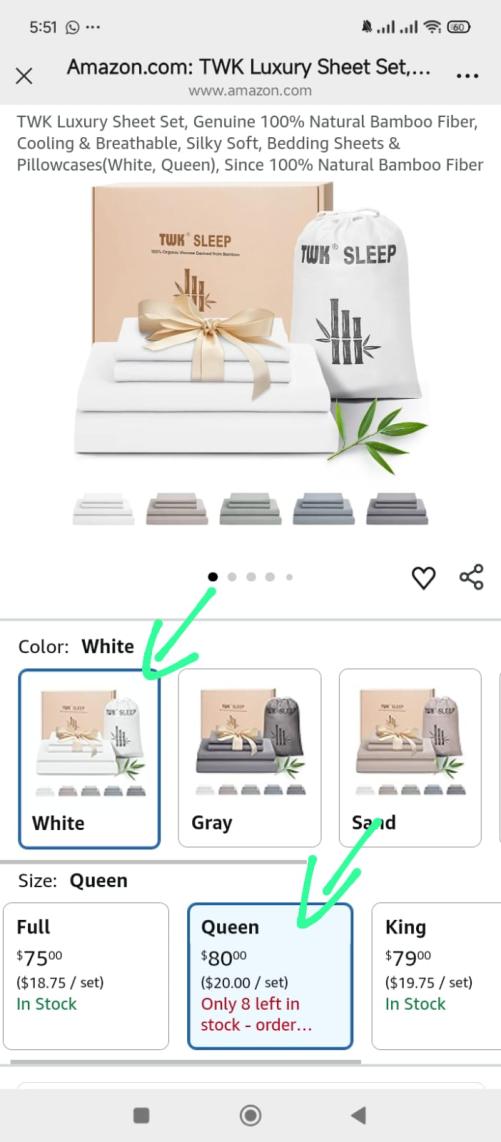Image resolution: width=501 pixels, height=1142 pixels.
Task: Choose the Queen size at $80.00
Action: click(x=270, y=976)
